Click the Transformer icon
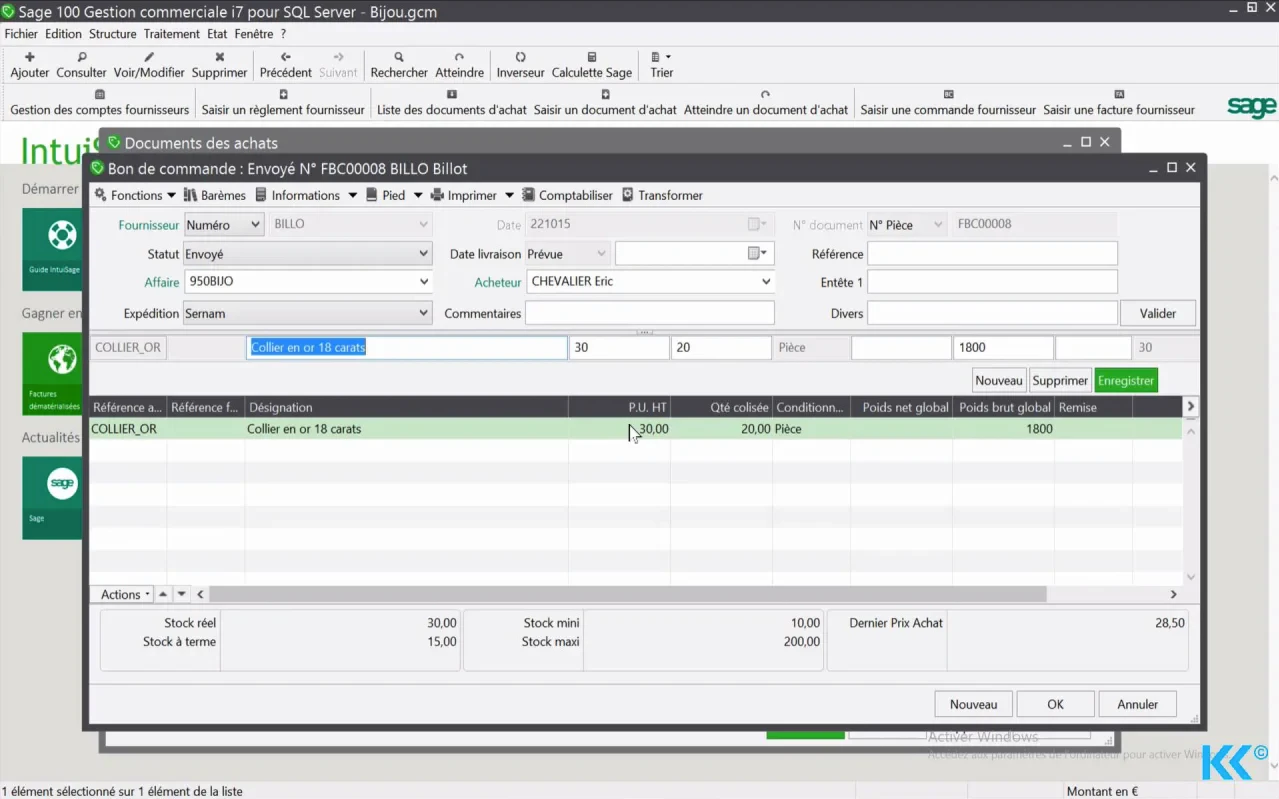 (x=628, y=195)
